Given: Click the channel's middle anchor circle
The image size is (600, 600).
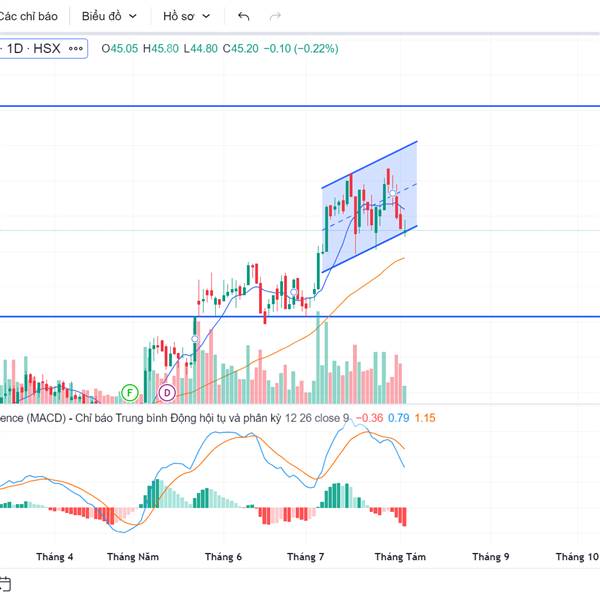Looking at the screenshot, I should coord(393,193).
